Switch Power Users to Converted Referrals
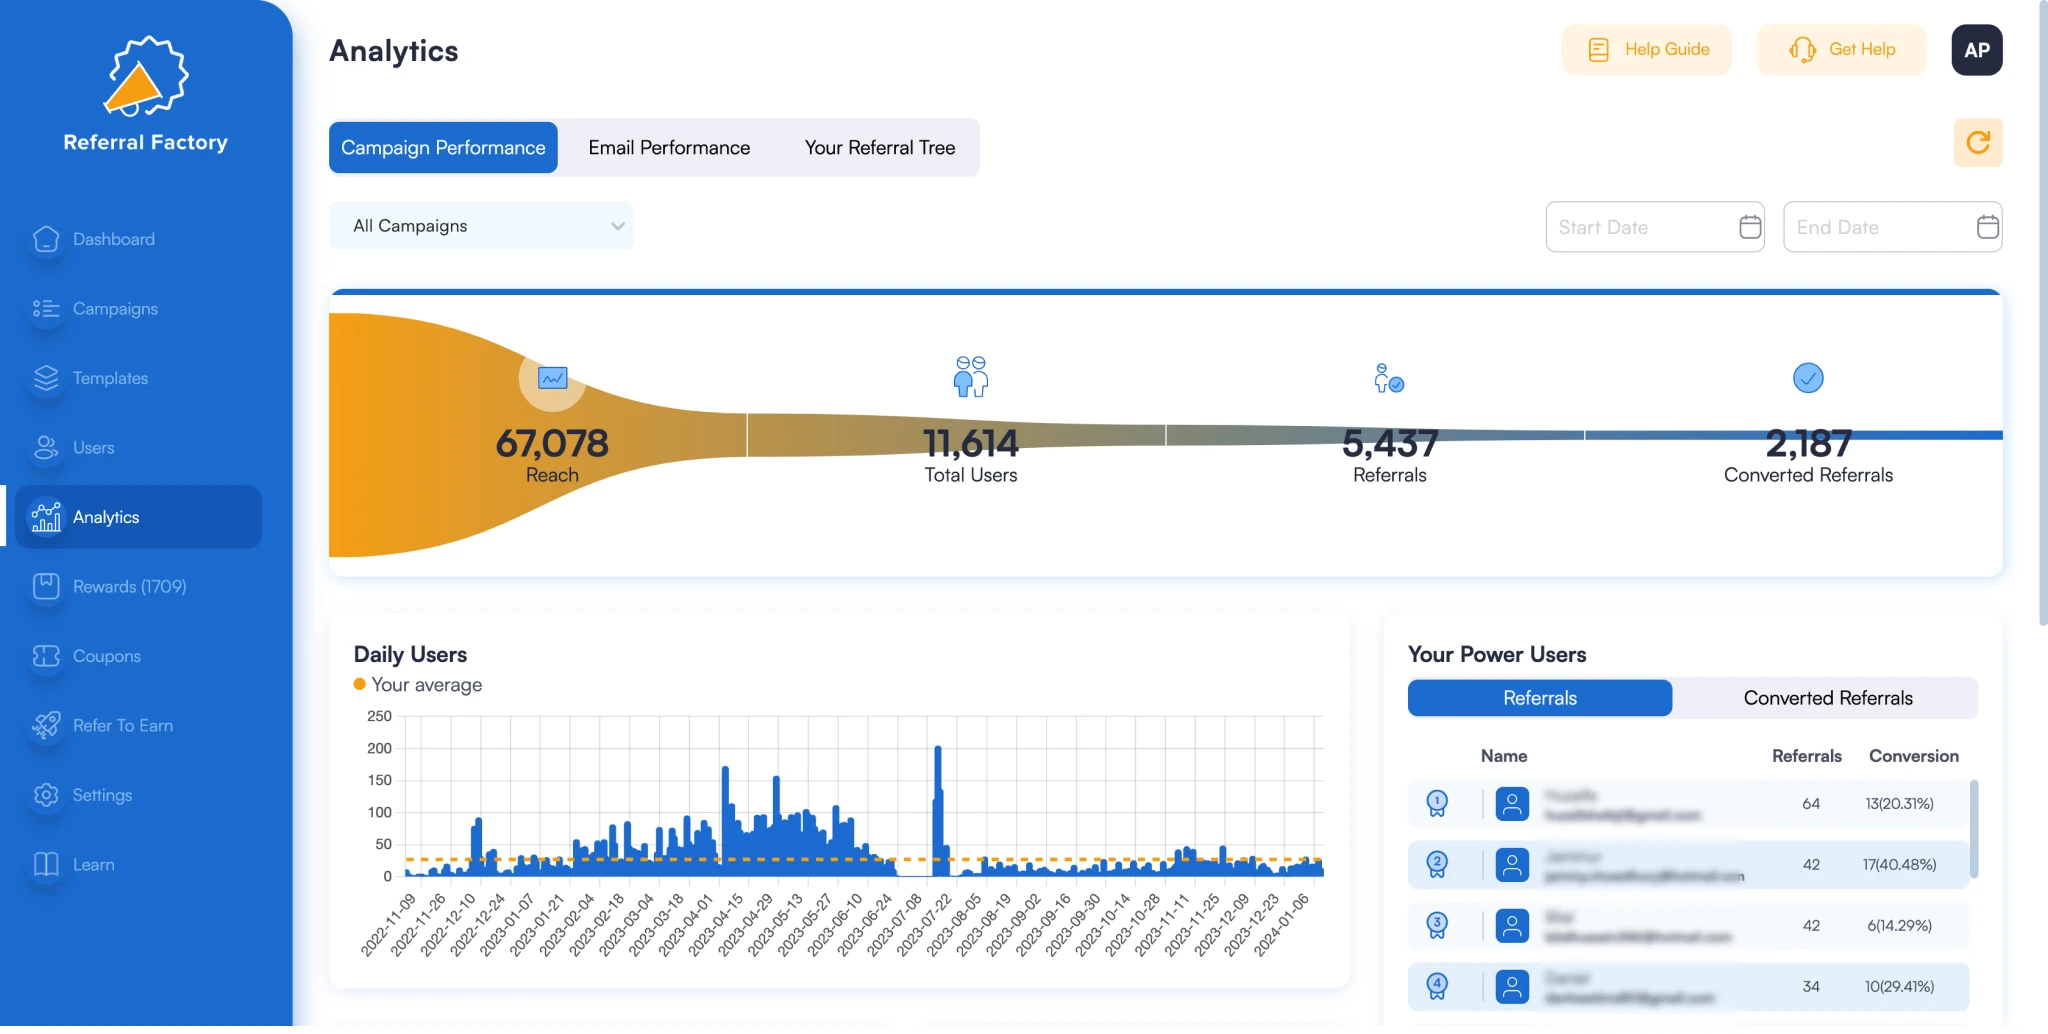 pos(1827,697)
